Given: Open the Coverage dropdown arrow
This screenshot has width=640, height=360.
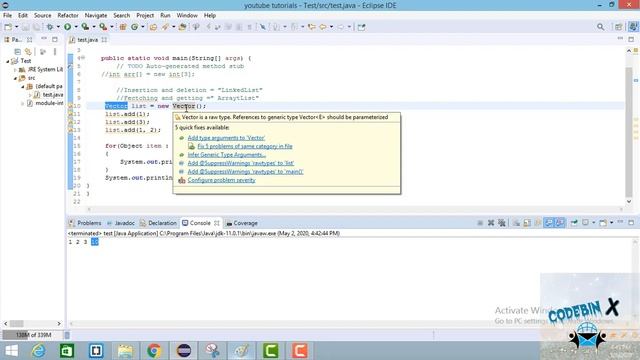Looking at the screenshot, I should coord(94,27).
